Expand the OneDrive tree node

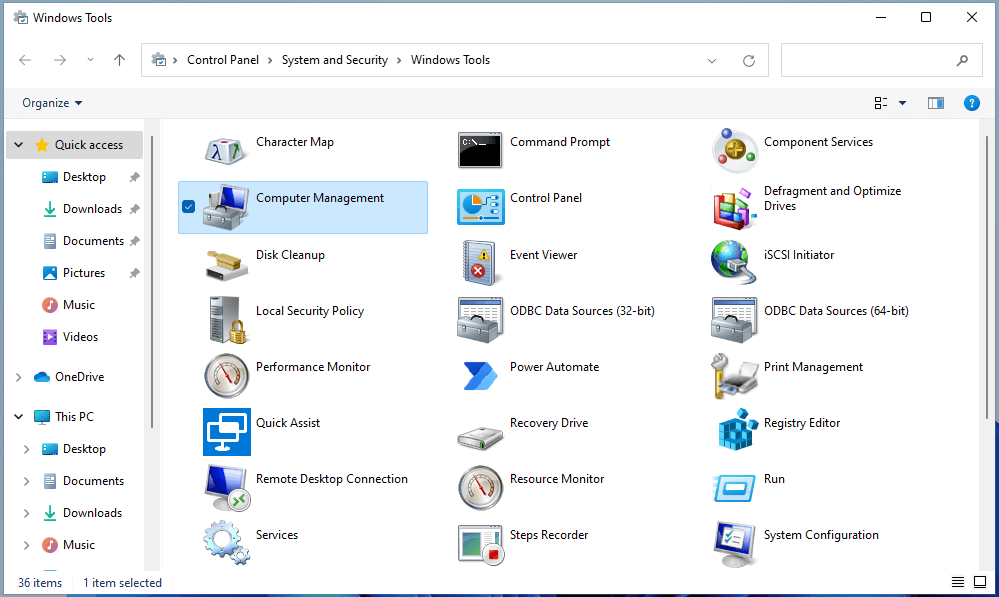click(x=19, y=376)
